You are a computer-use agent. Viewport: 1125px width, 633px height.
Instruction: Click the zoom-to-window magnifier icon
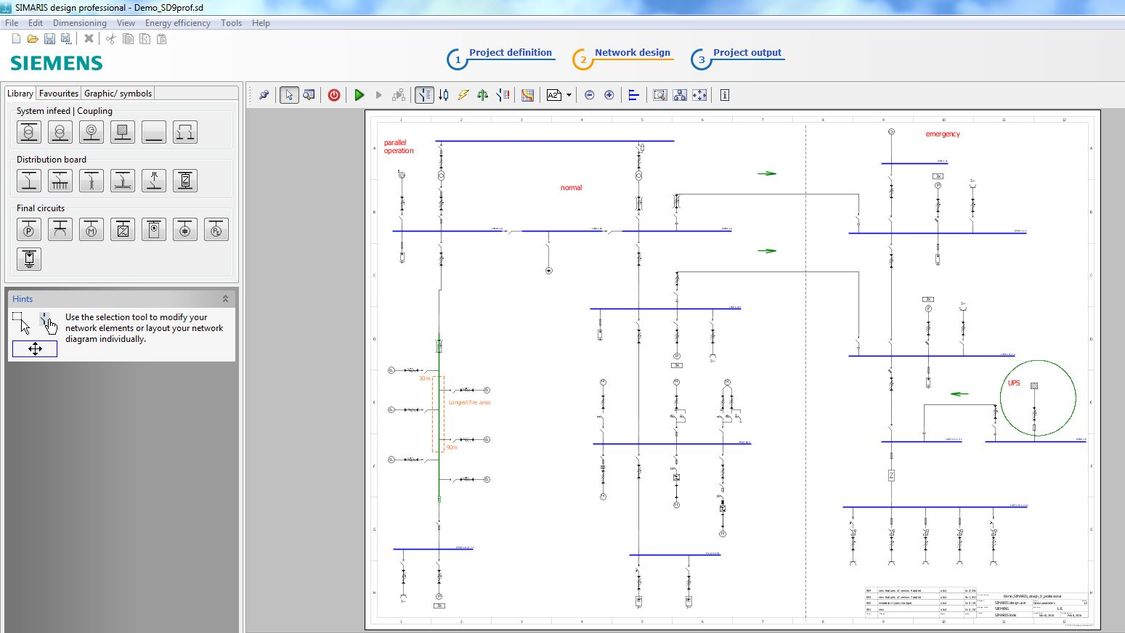(x=659, y=95)
